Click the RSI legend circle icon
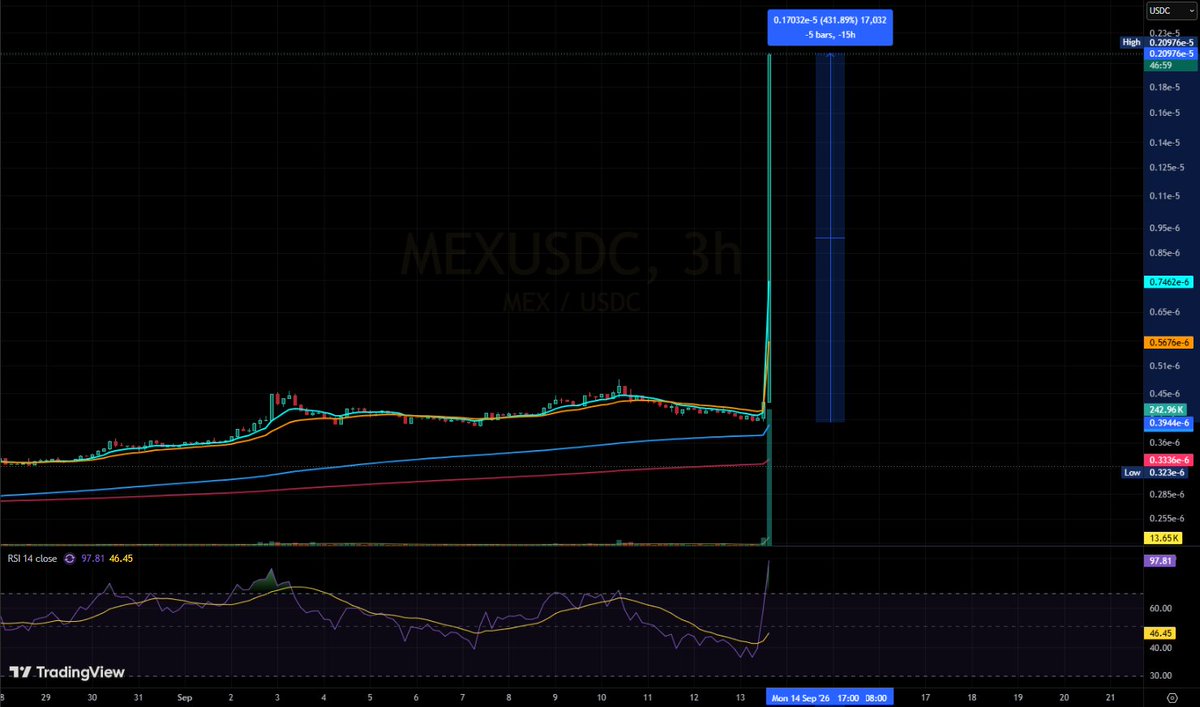Screen dimensions: 1200x707 71,558
